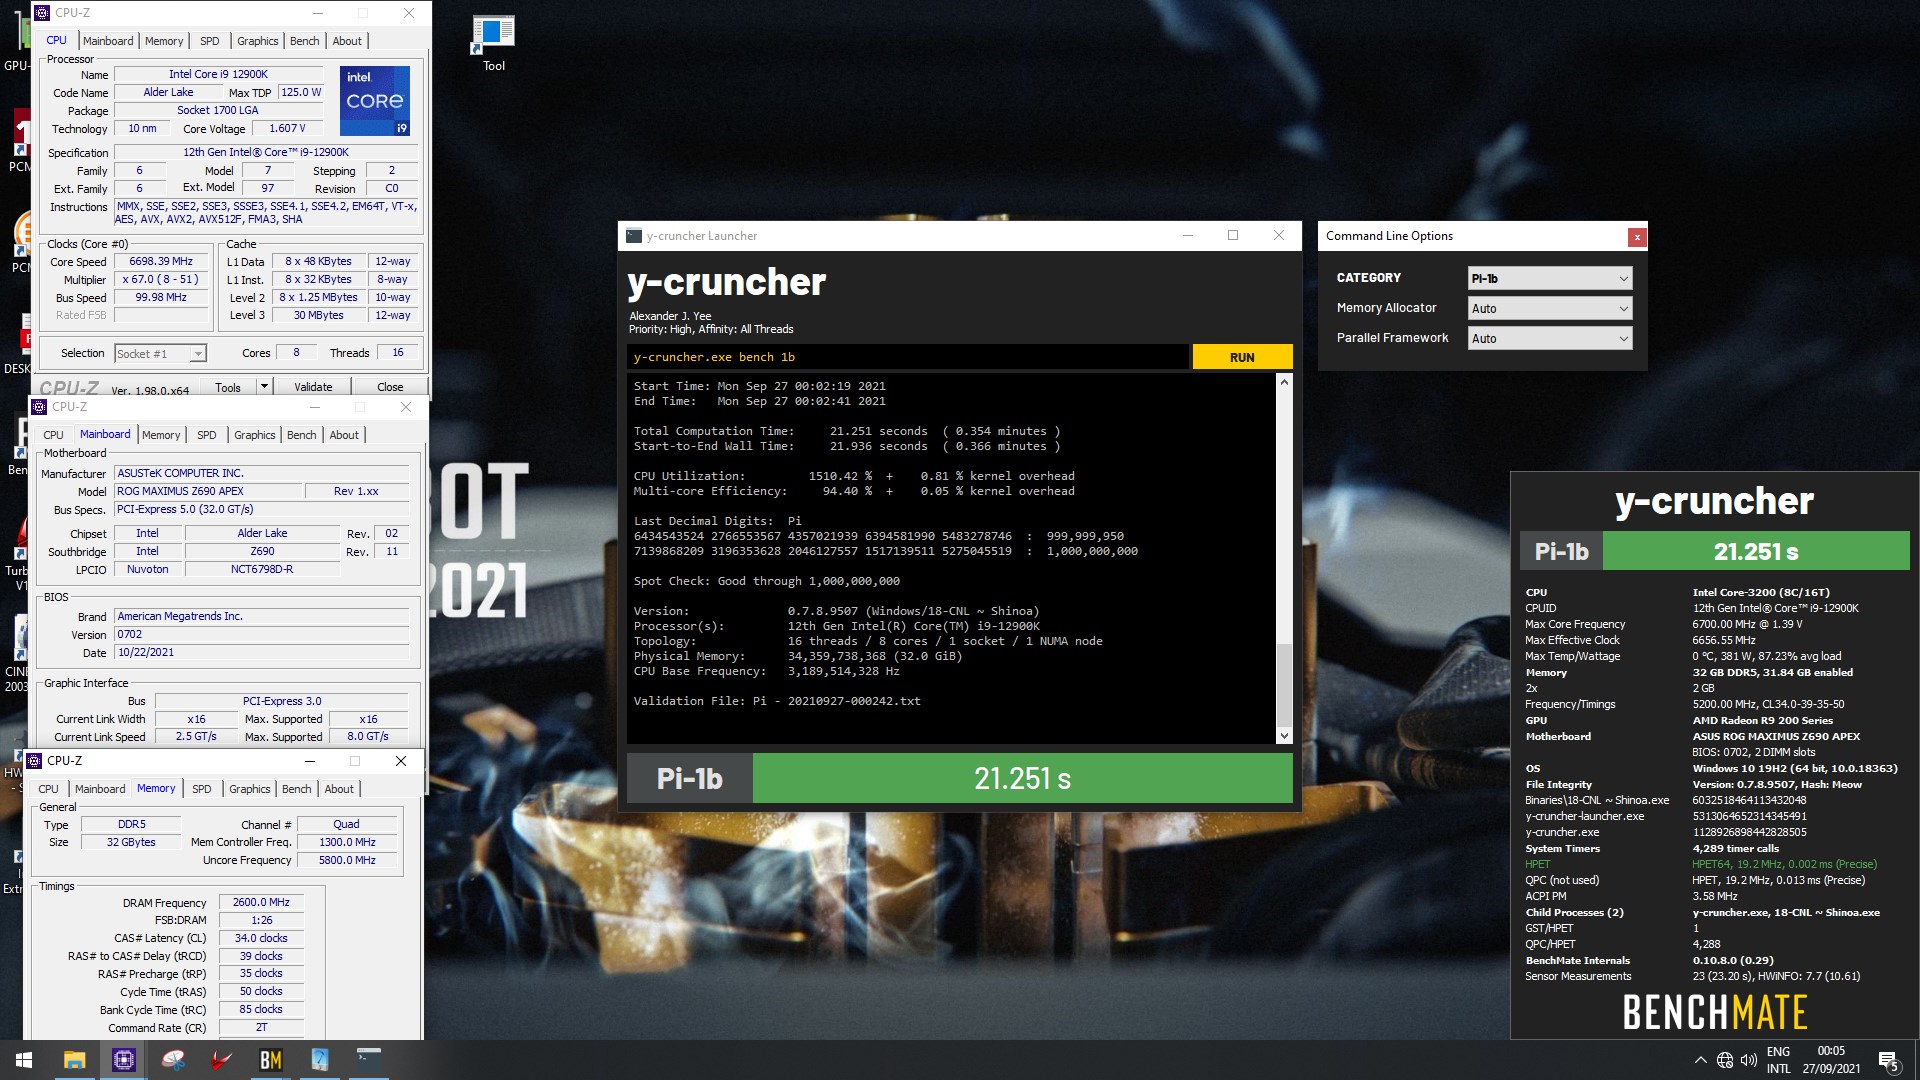Click the BIOS Version 0702 field
This screenshot has height=1080, width=1920.
(x=262, y=634)
